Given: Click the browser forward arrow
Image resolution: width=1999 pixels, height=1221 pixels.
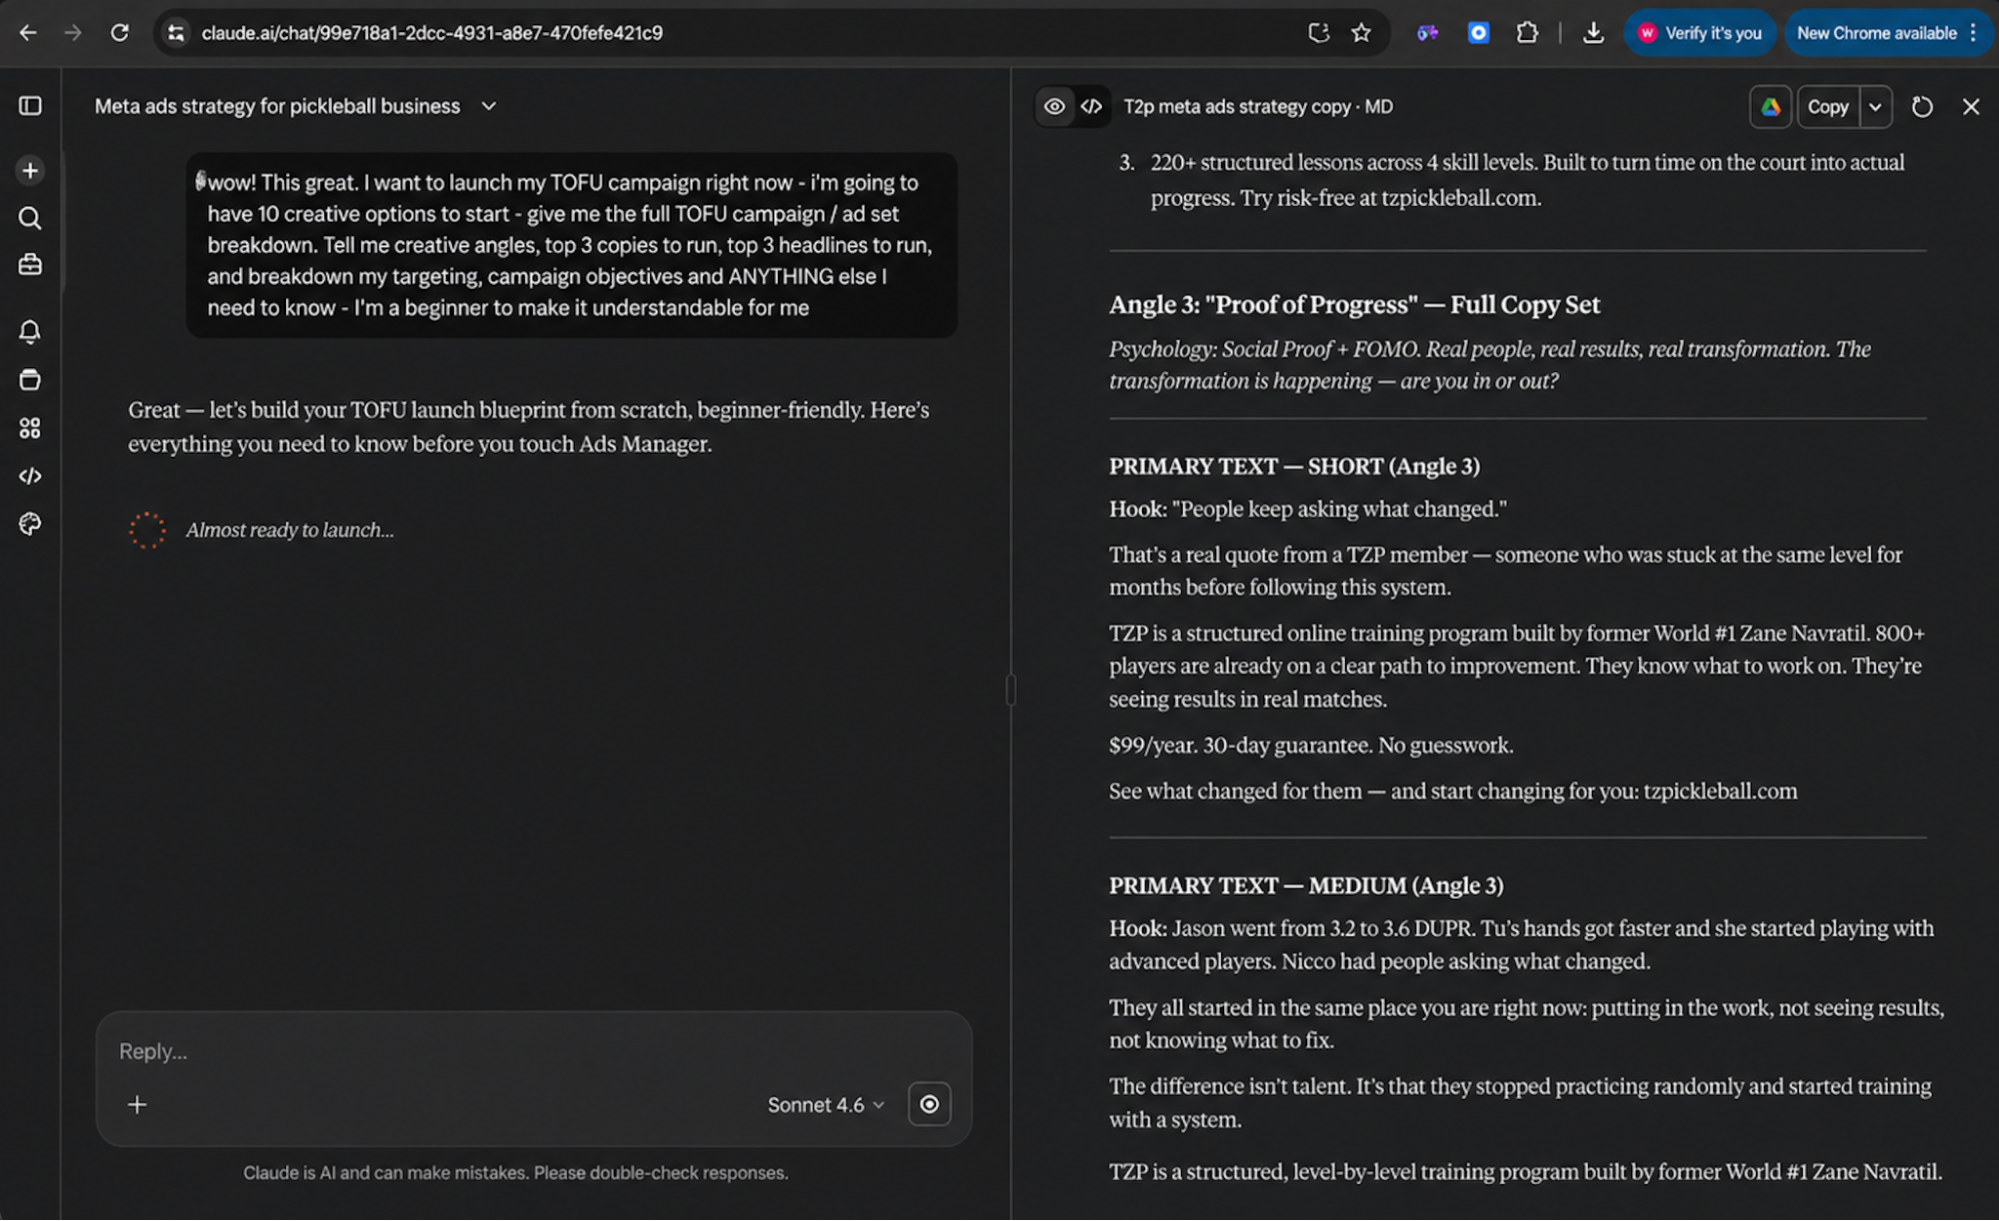Looking at the screenshot, I should pos(73,33).
